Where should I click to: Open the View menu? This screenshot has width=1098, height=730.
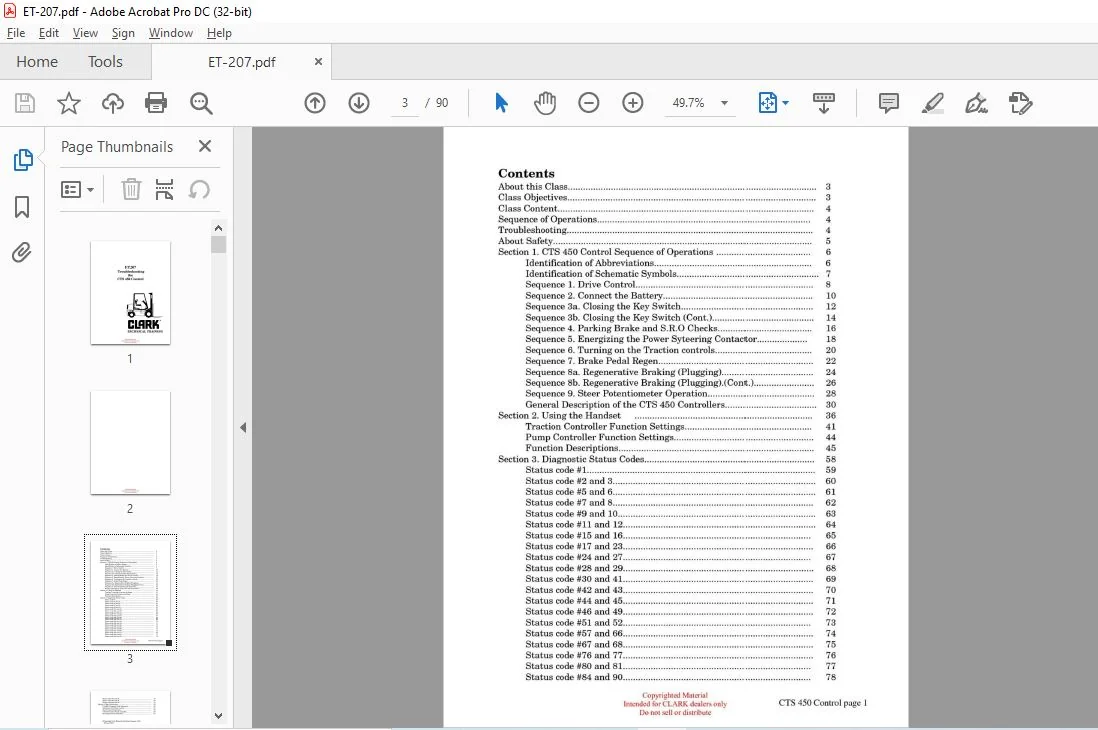coord(85,33)
